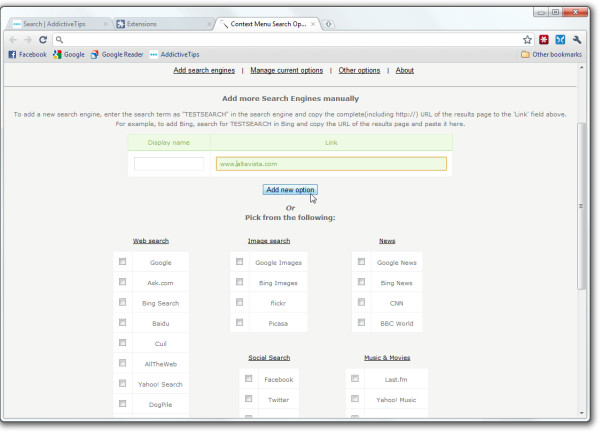Open the About link

(405, 70)
